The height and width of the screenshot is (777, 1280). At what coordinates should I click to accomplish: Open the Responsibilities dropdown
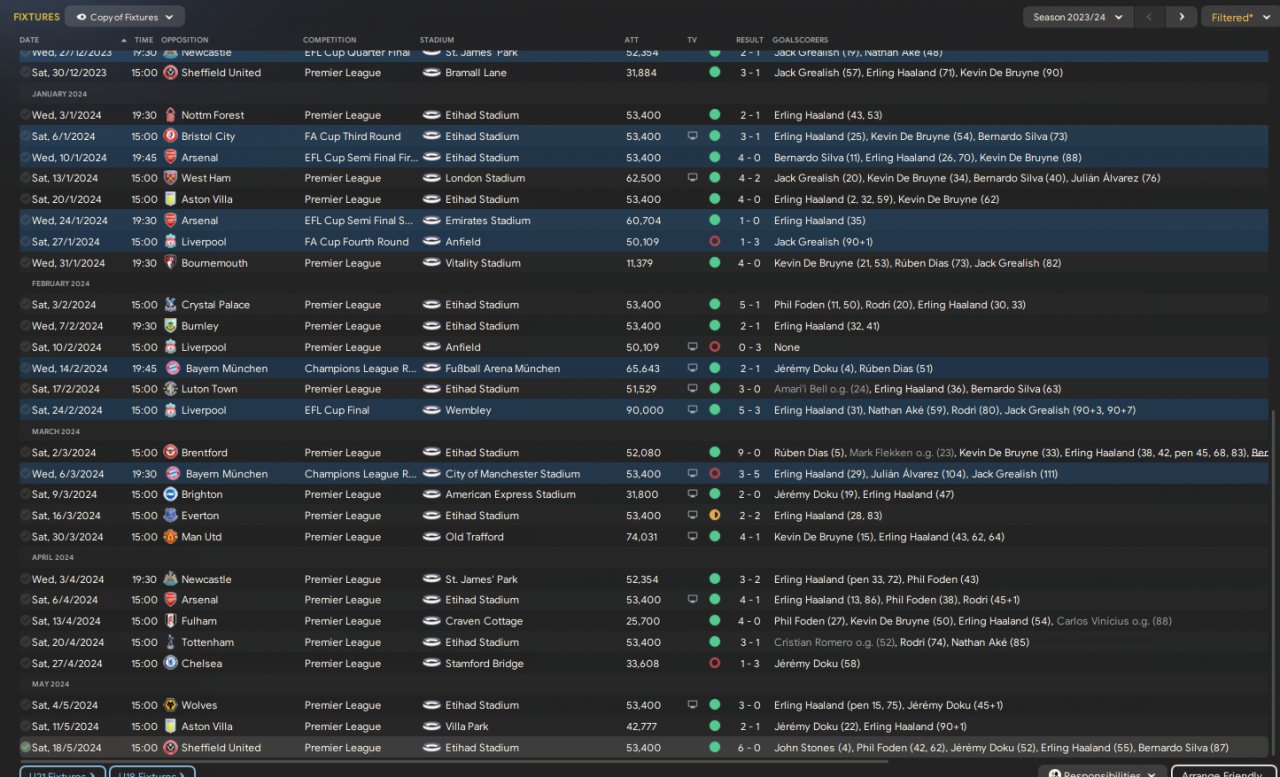tap(1102, 774)
